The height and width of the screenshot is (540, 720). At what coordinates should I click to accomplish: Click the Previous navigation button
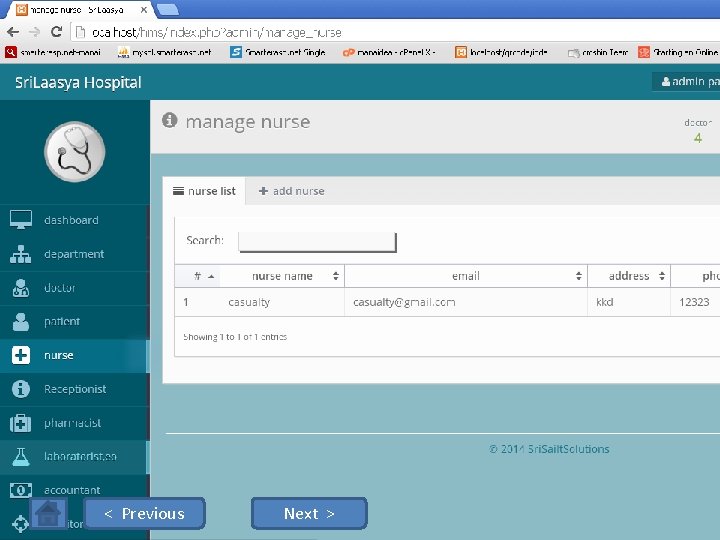(x=145, y=513)
